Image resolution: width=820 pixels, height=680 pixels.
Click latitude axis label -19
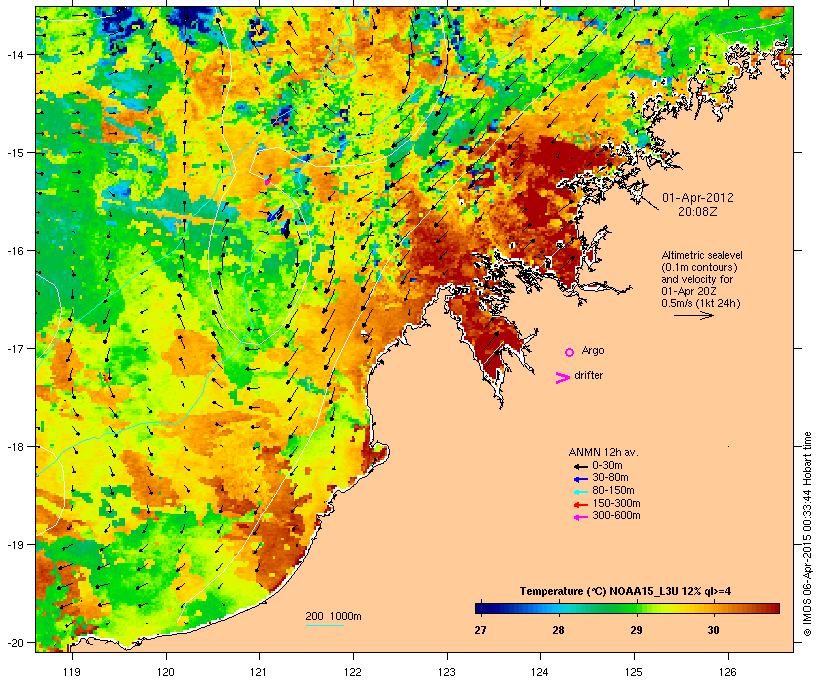coord(15,545)
